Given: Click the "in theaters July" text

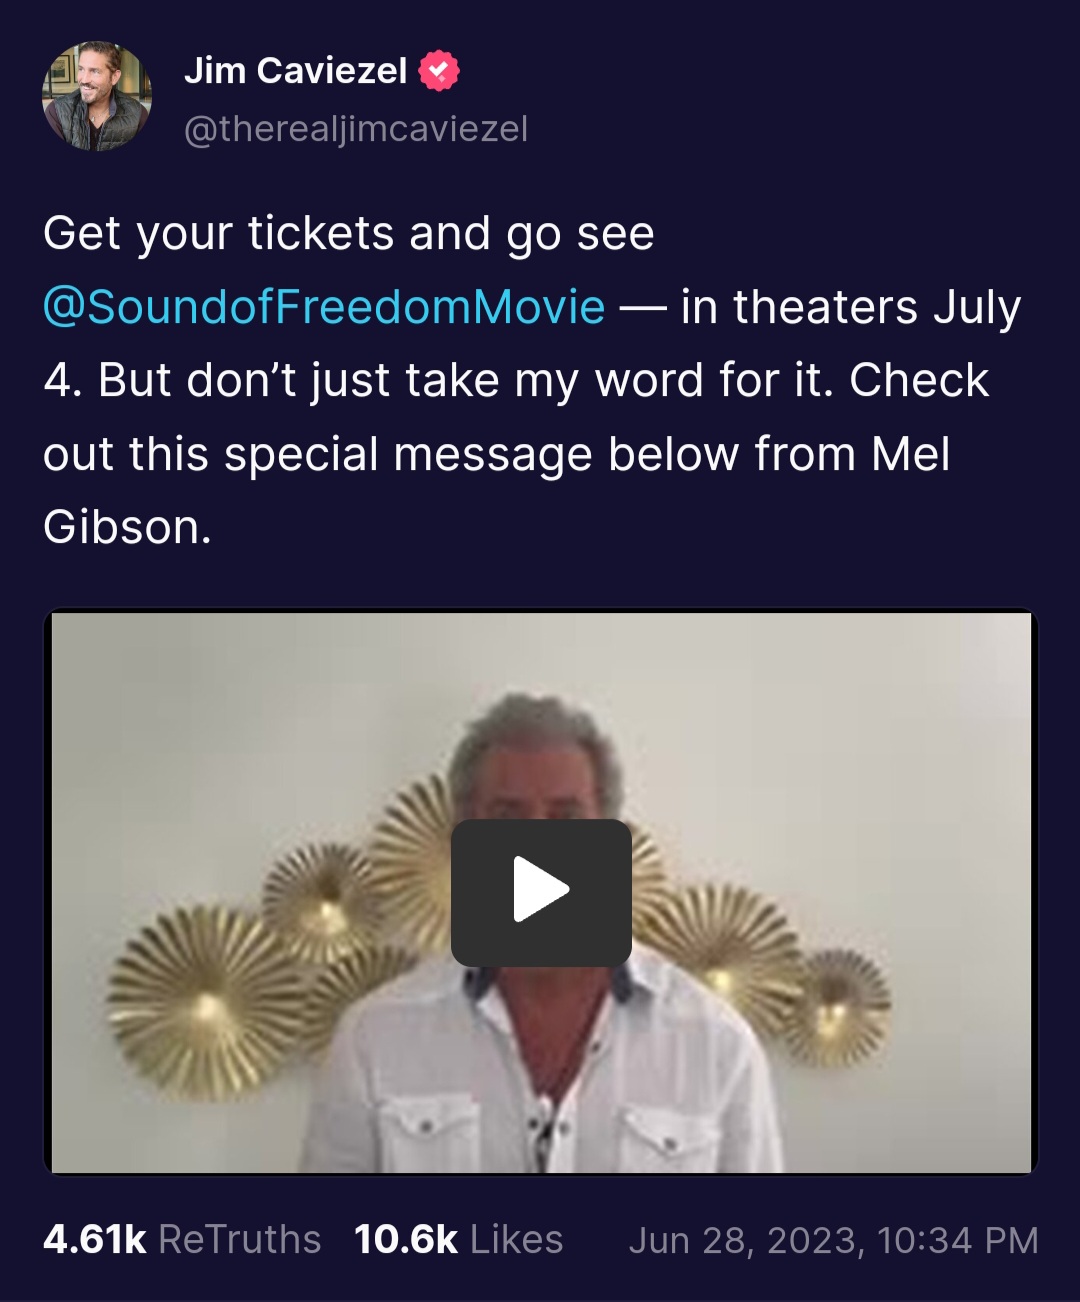Looking at the screenshot, I should click(851, 307).
